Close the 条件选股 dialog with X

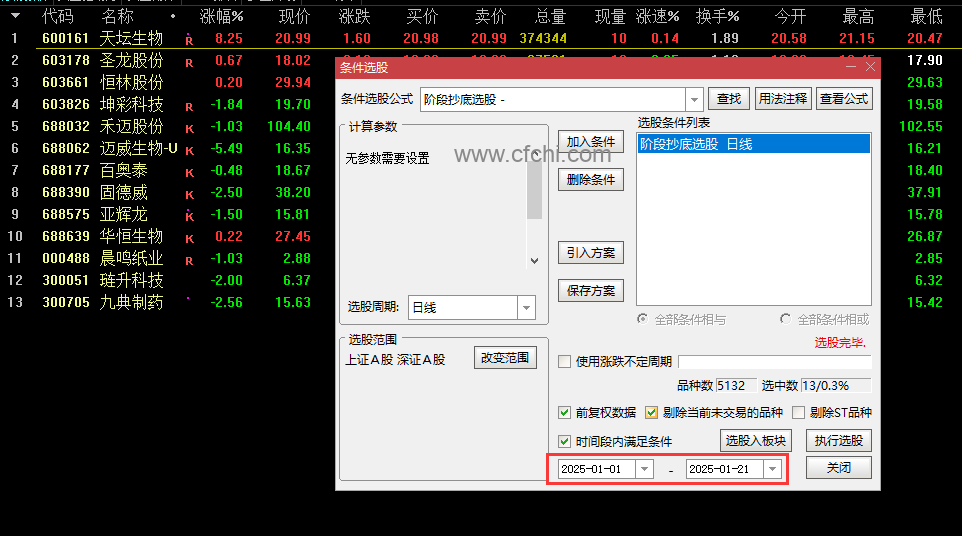[871, 67]
